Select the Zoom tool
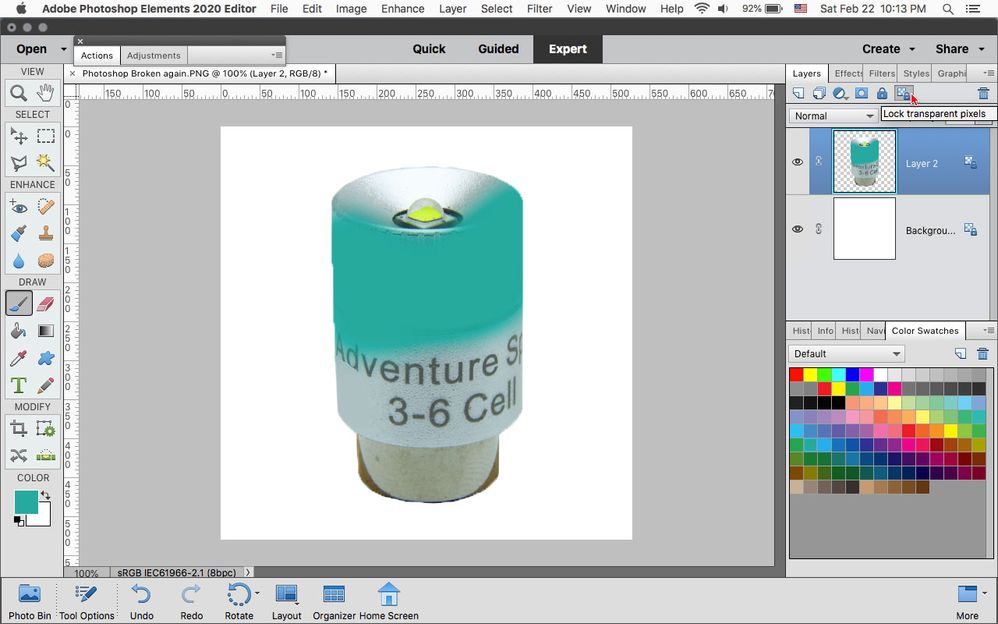Viewport: 998px width, 624px height. click(18, 94)
